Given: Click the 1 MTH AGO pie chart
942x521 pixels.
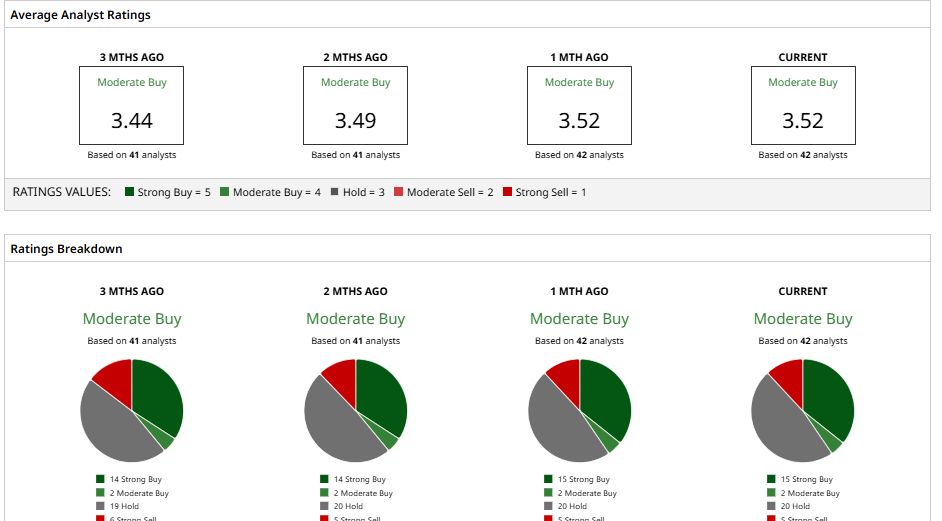Looking at the screenshot, I should point(580,410).
